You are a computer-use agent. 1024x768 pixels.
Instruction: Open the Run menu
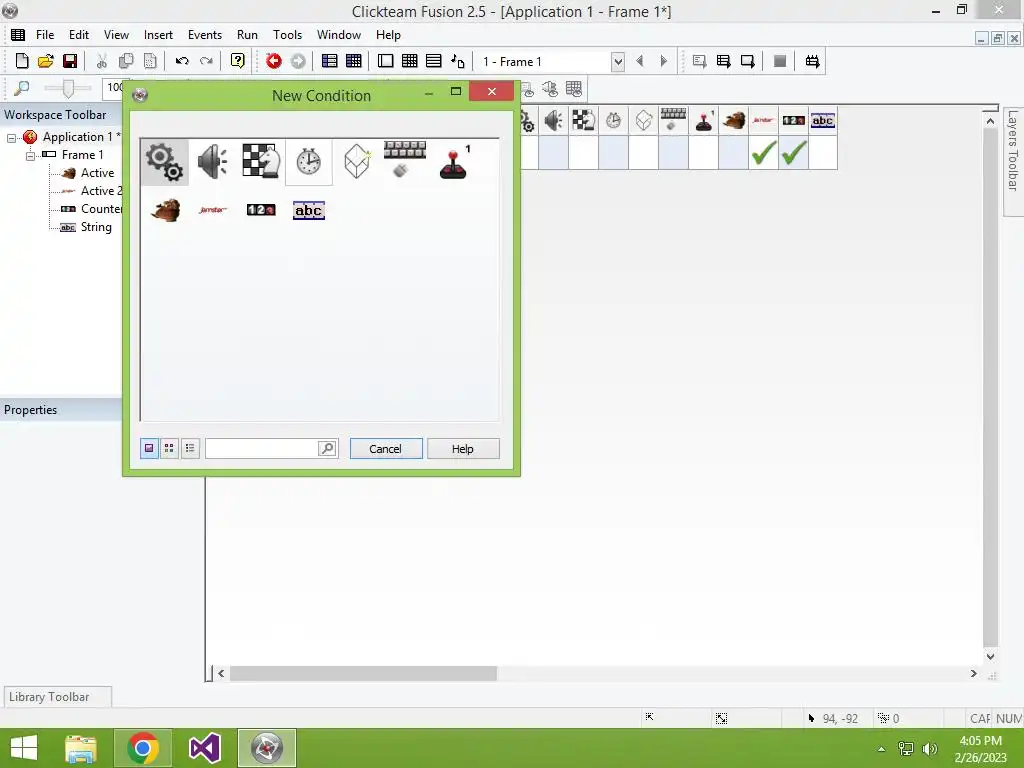247,35
